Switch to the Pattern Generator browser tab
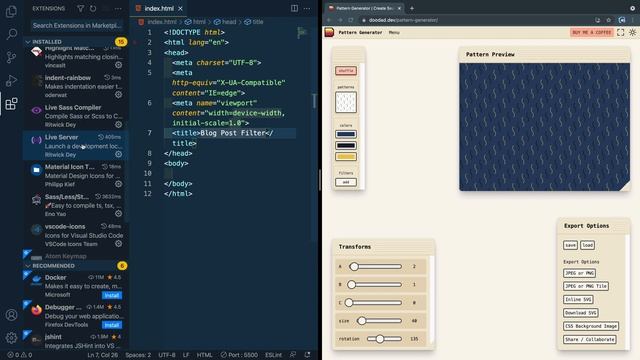The width and height of the screenshot is (640, 360). pyautogui.click(x=364, y=8)
